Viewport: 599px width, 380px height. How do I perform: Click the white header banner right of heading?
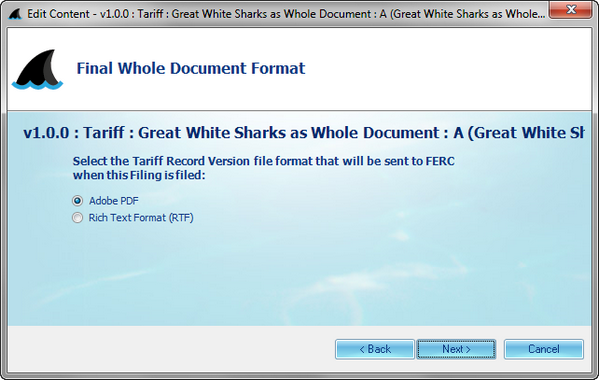point(447,69)
